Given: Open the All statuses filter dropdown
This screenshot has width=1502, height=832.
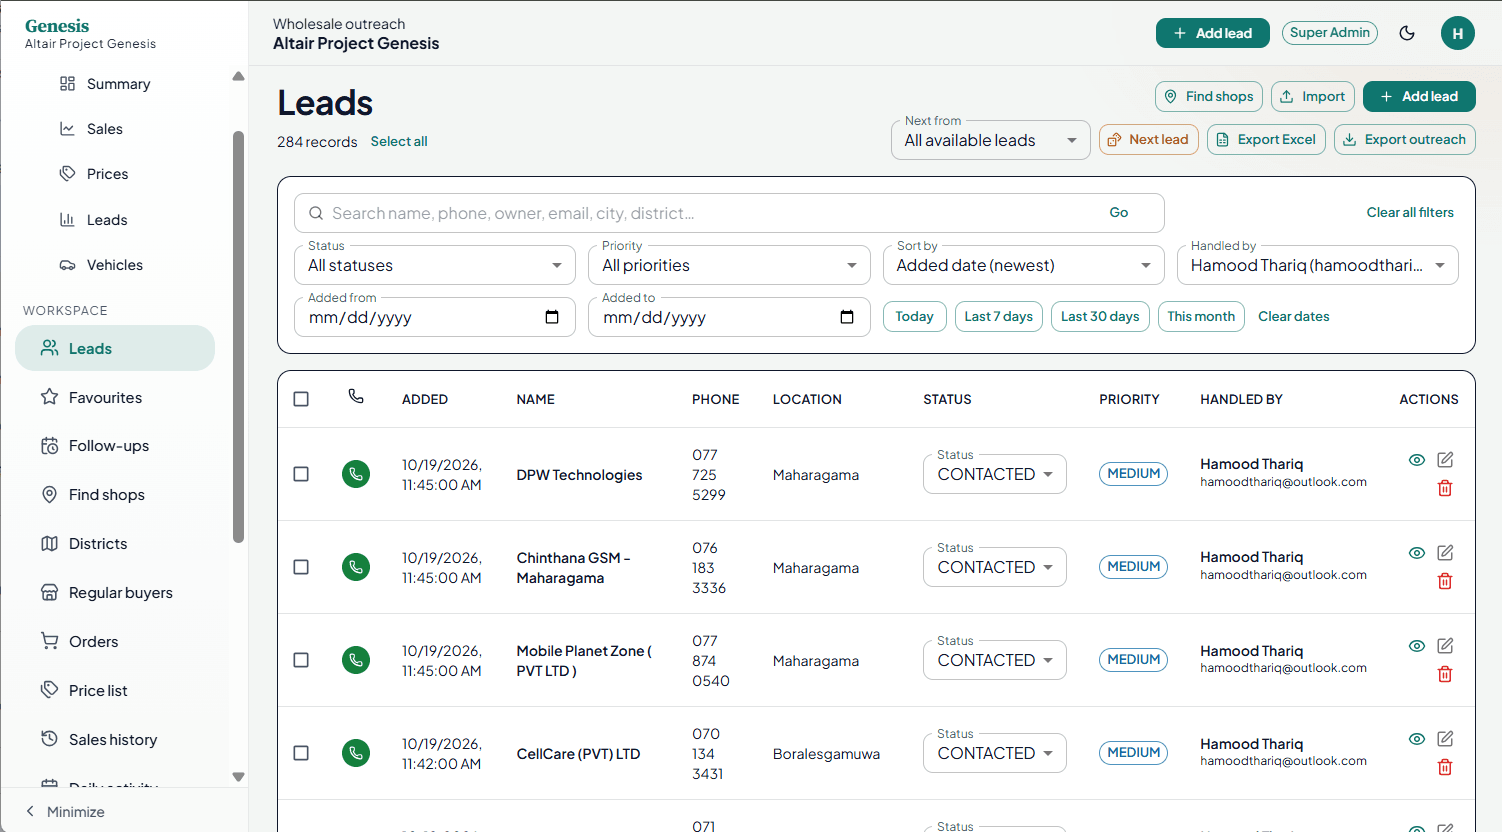Looking at the screenshot, I should (435, 265).
